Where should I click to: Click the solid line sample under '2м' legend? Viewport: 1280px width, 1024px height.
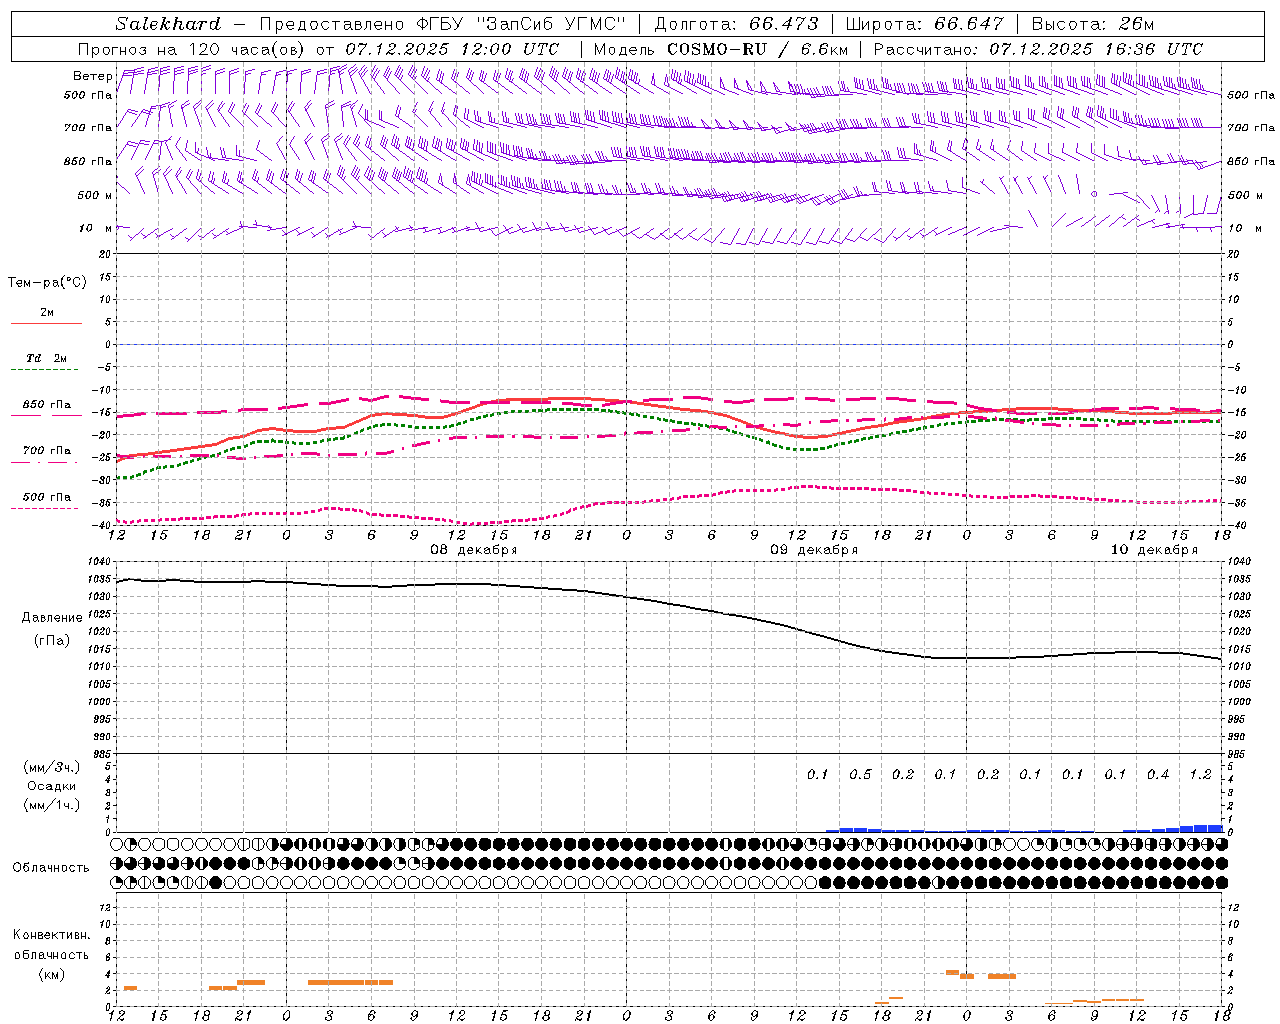tap(46, 324)
